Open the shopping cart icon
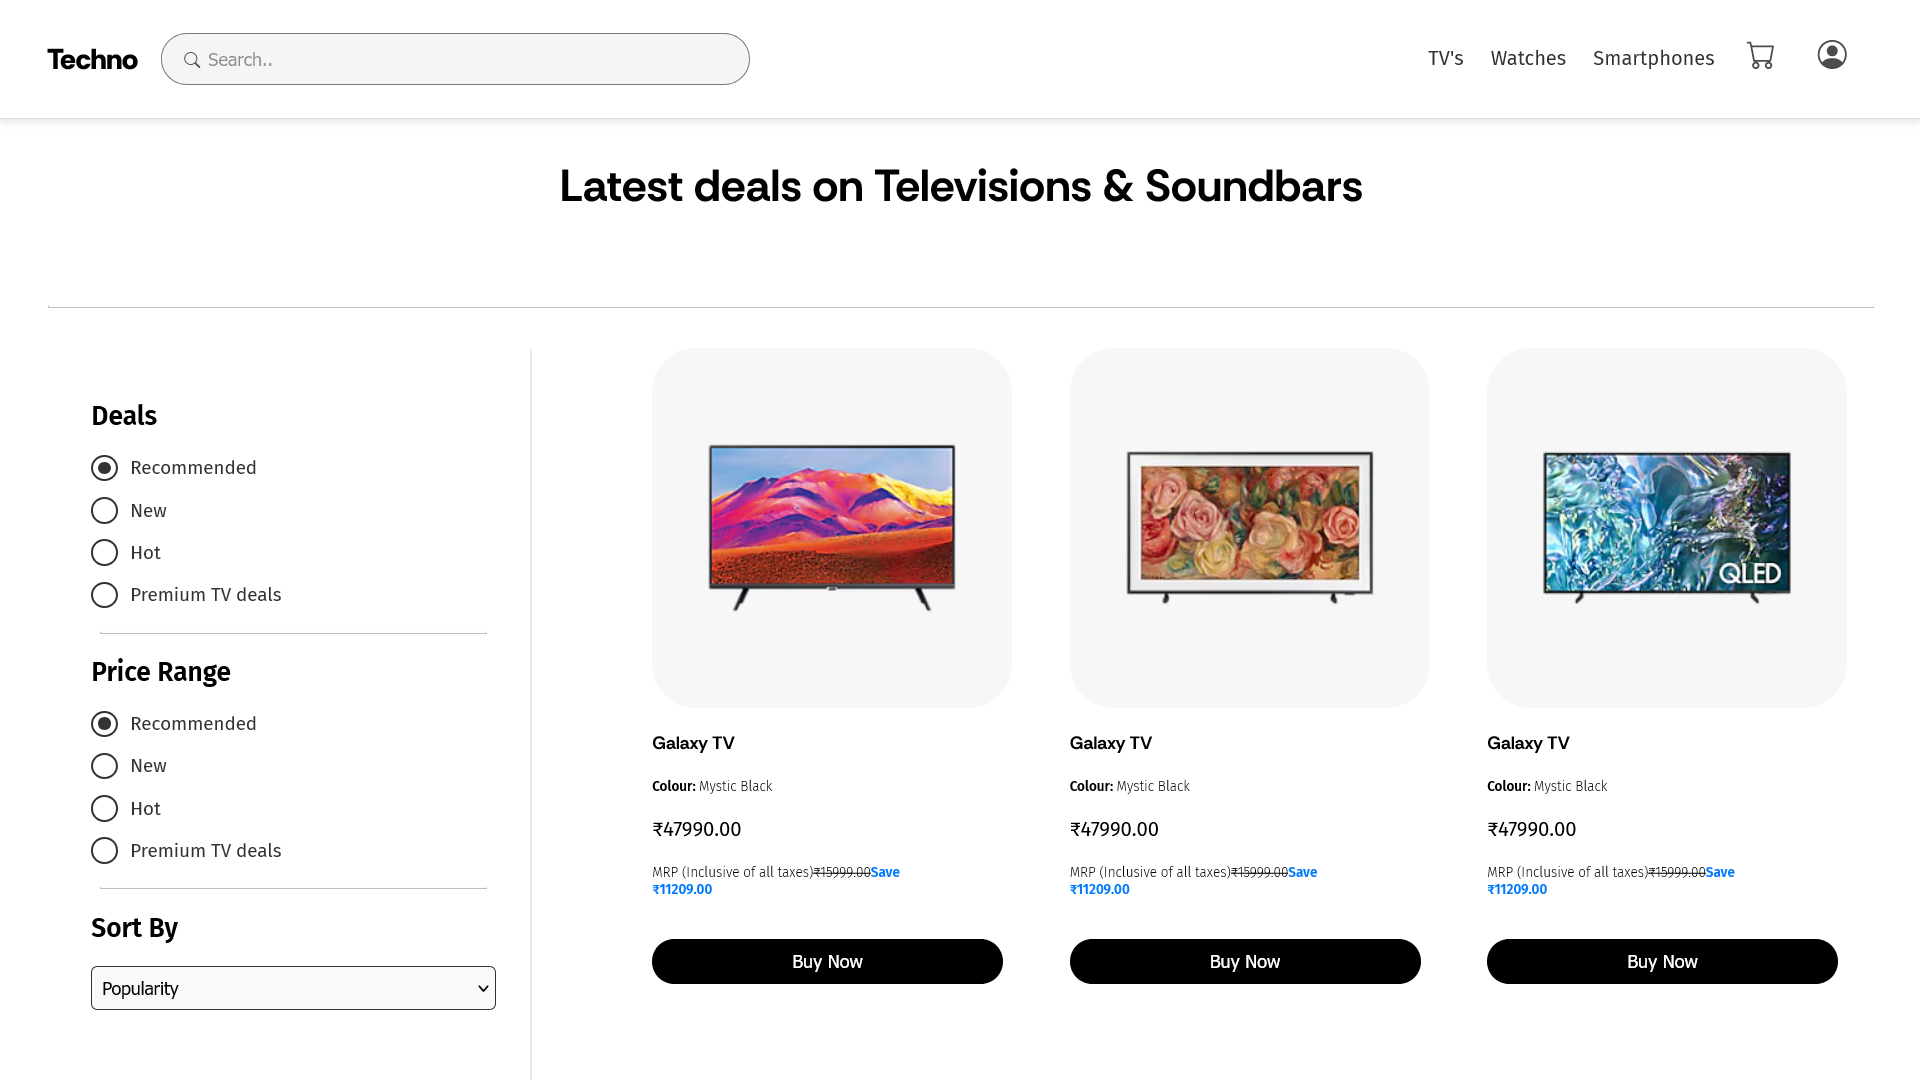 [x=1760, y=56]
